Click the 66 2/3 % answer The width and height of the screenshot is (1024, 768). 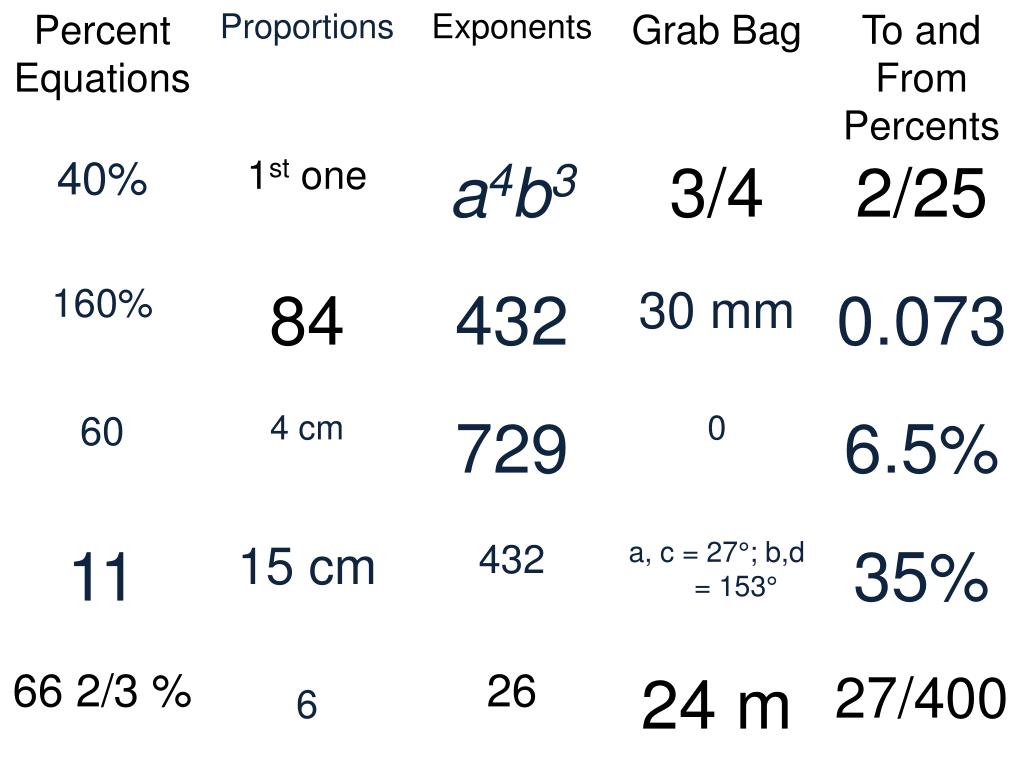(x=103, y=692)
